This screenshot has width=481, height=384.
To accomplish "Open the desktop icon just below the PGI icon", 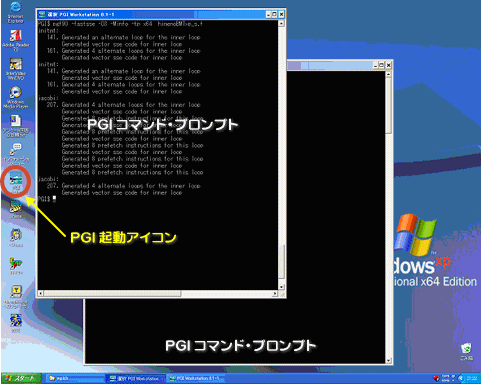I will pos(16,209).
